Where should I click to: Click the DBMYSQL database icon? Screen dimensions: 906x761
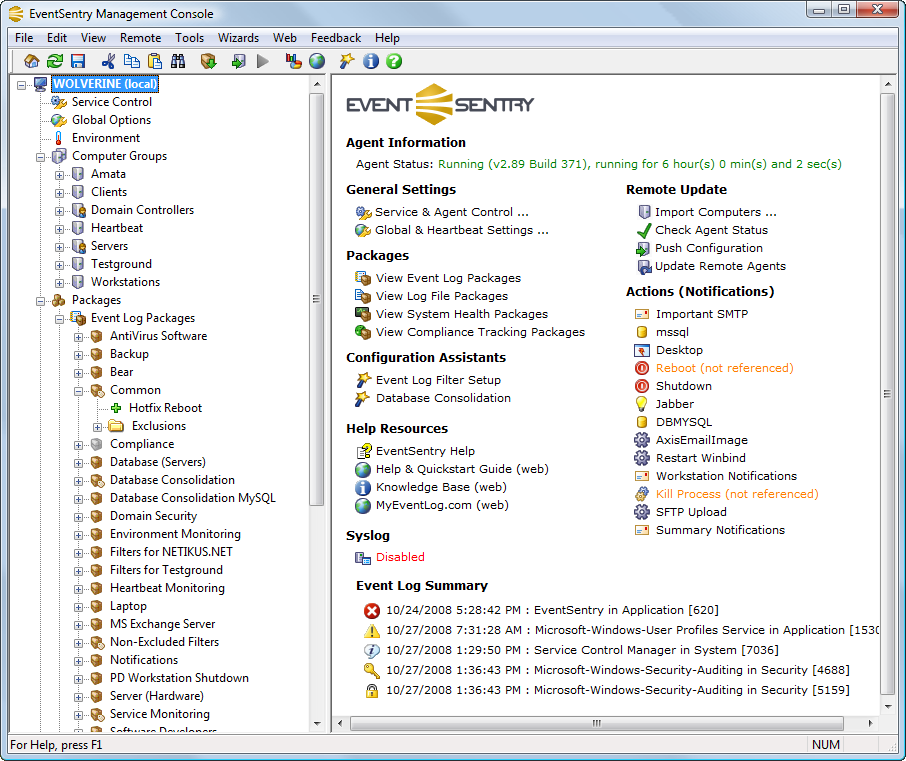641,422
